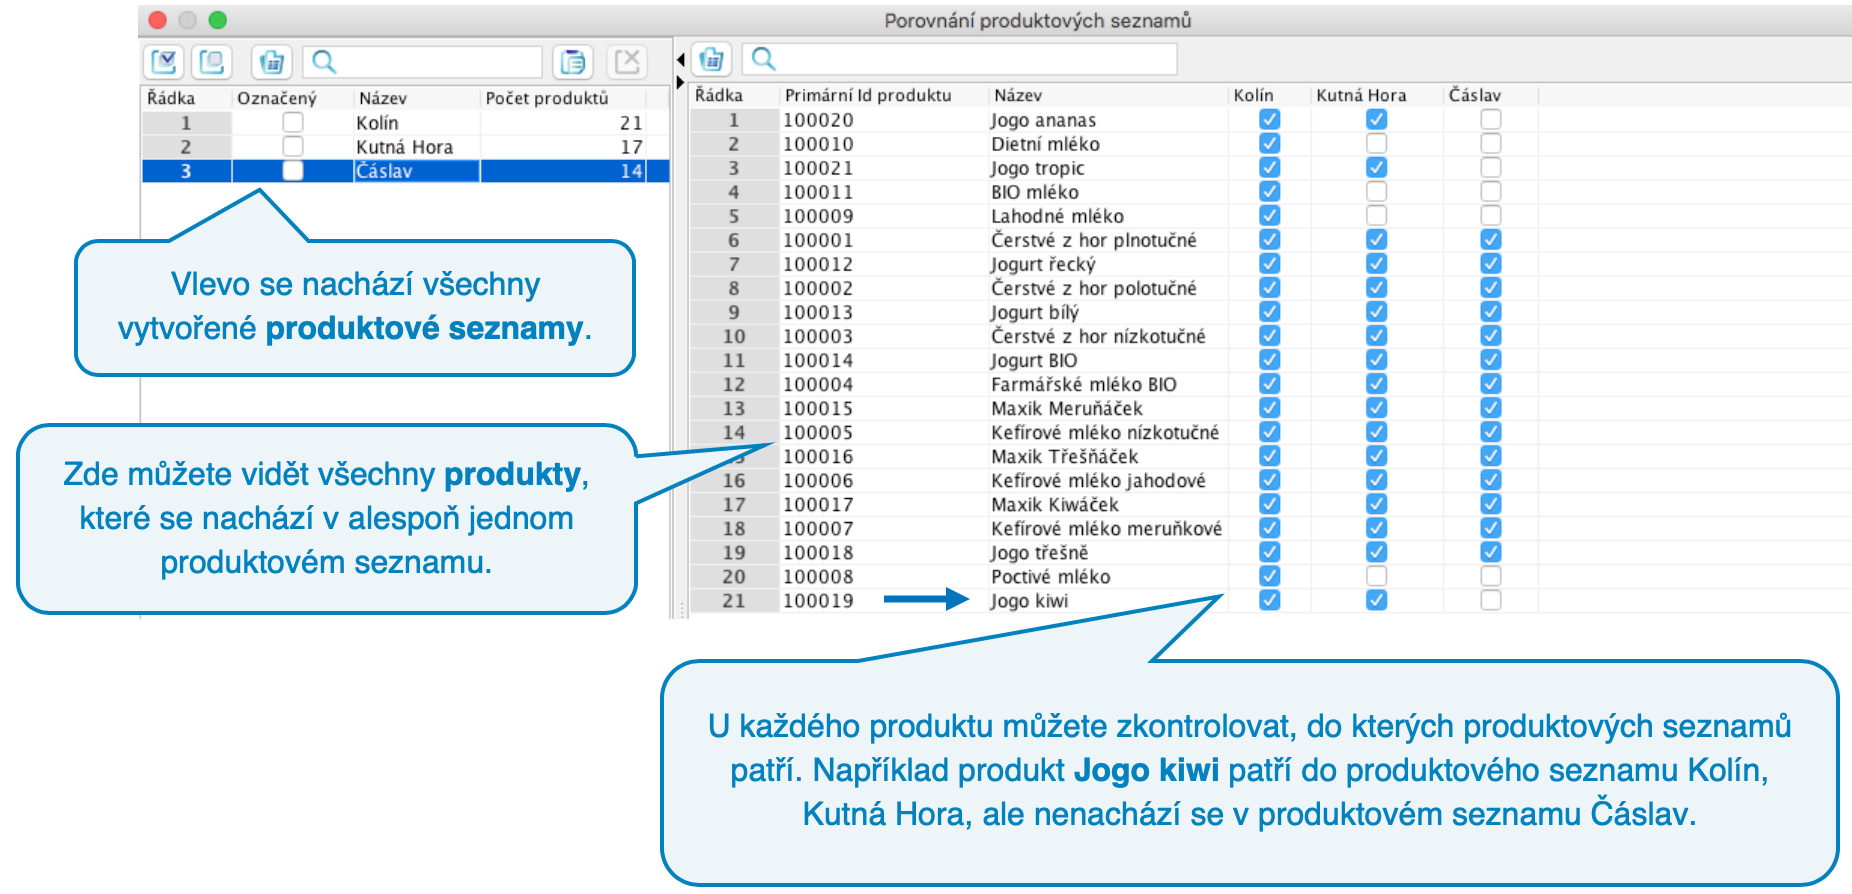Focus the left product list search field

422,62
